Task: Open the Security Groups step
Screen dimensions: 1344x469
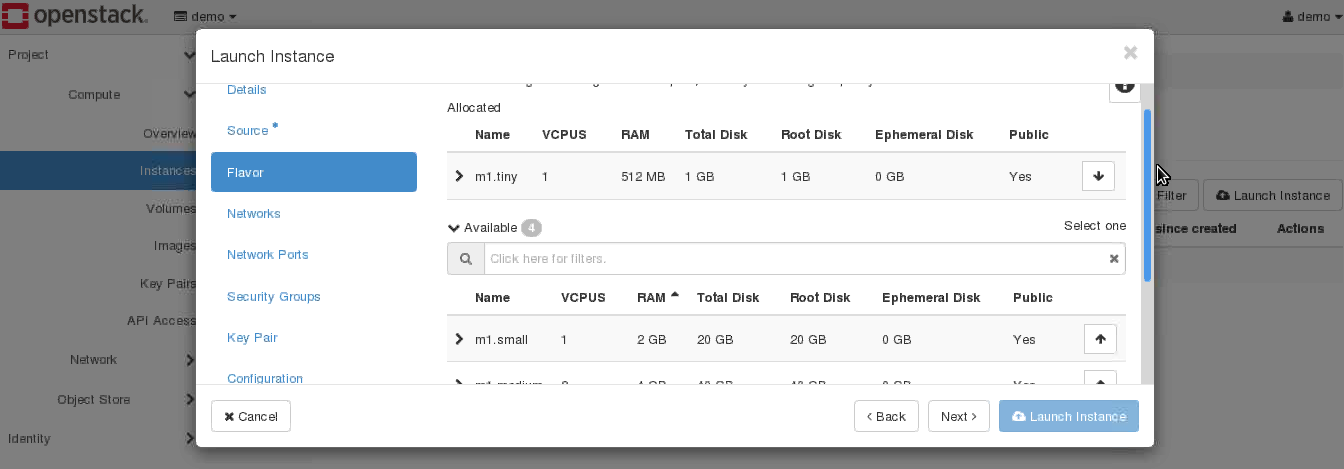Action: (274, 297)
